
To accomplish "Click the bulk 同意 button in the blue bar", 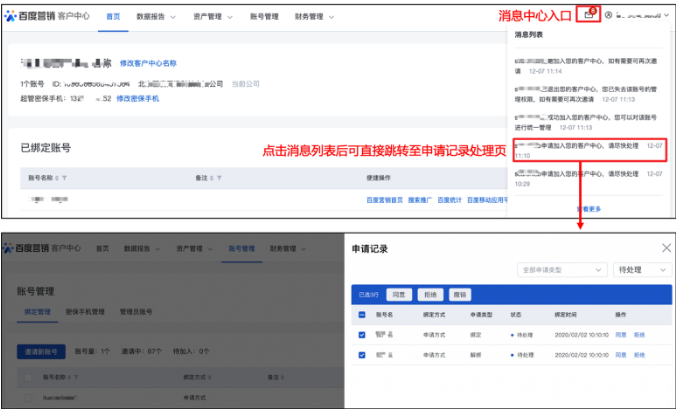I will click(x=399, y=295).
